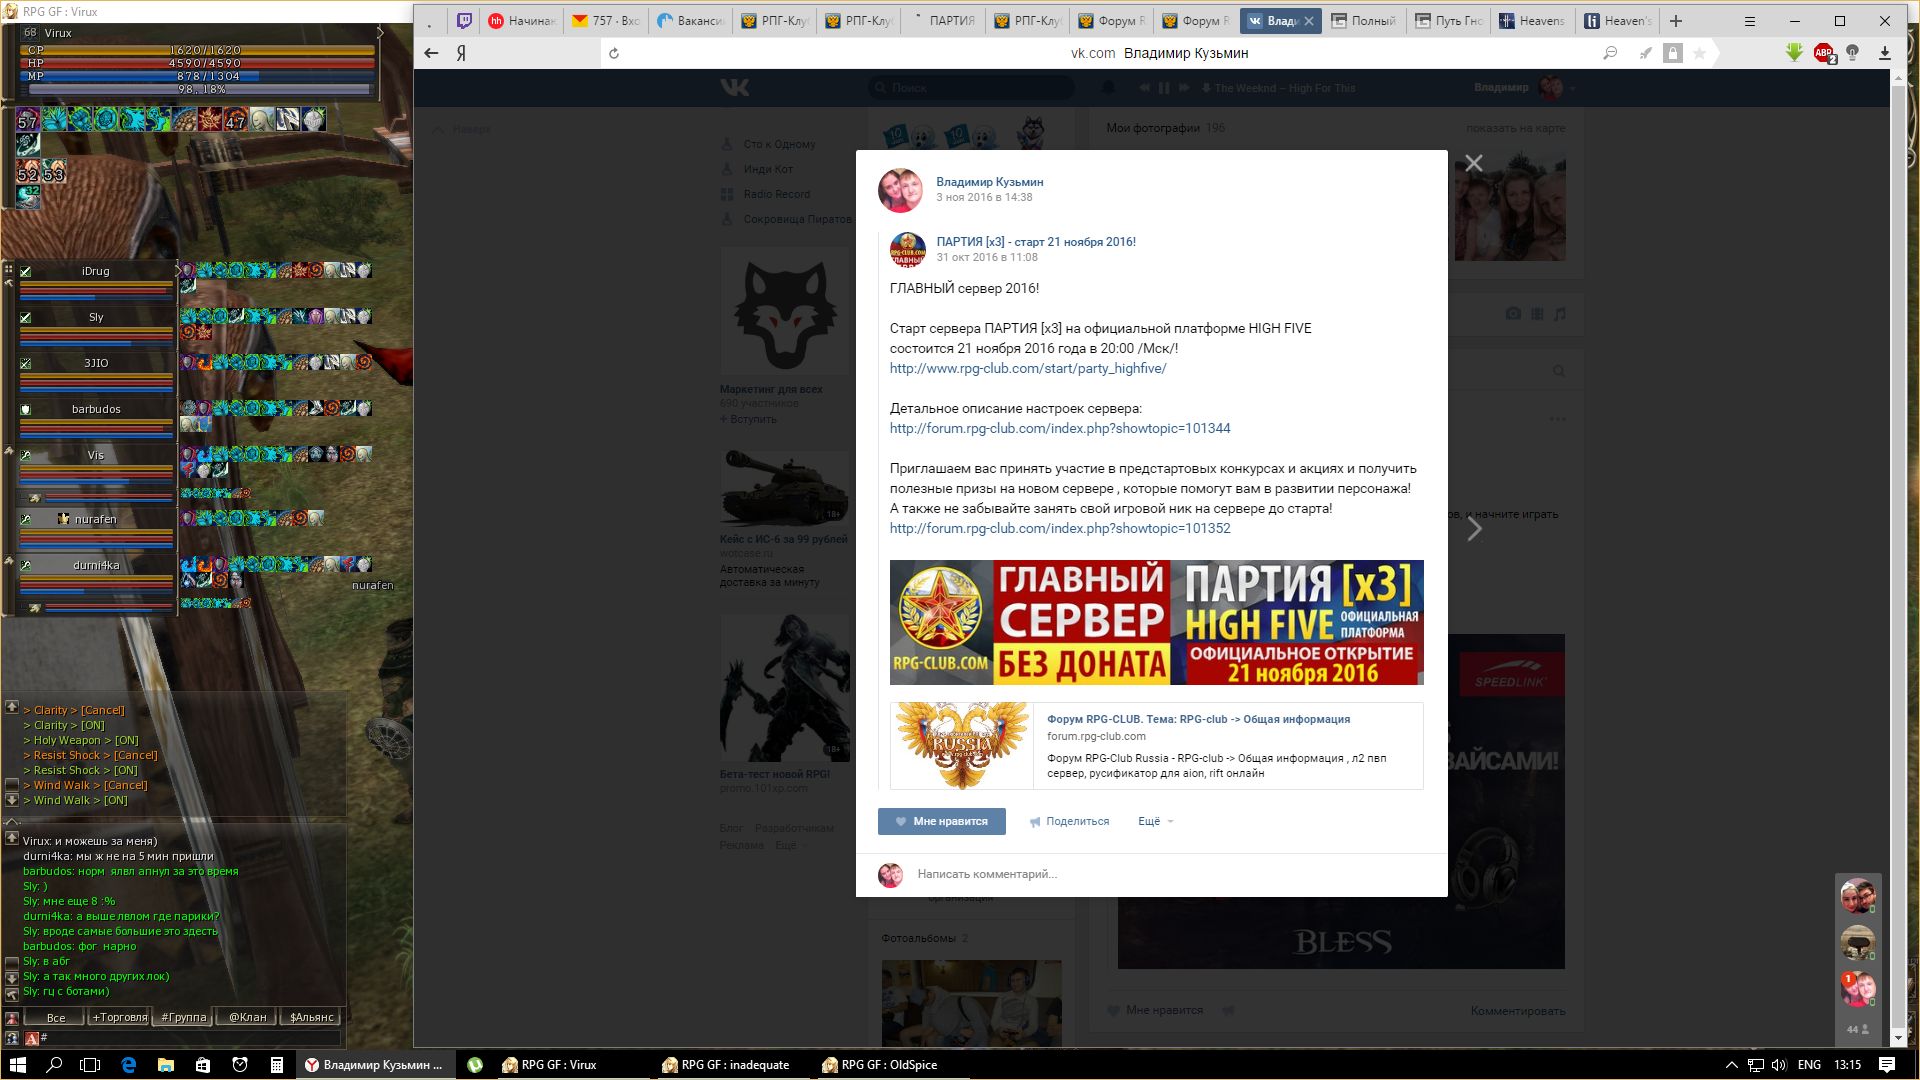Select party member nurafen
The height and width of the screenshot is (1080, 1920).
96,519
